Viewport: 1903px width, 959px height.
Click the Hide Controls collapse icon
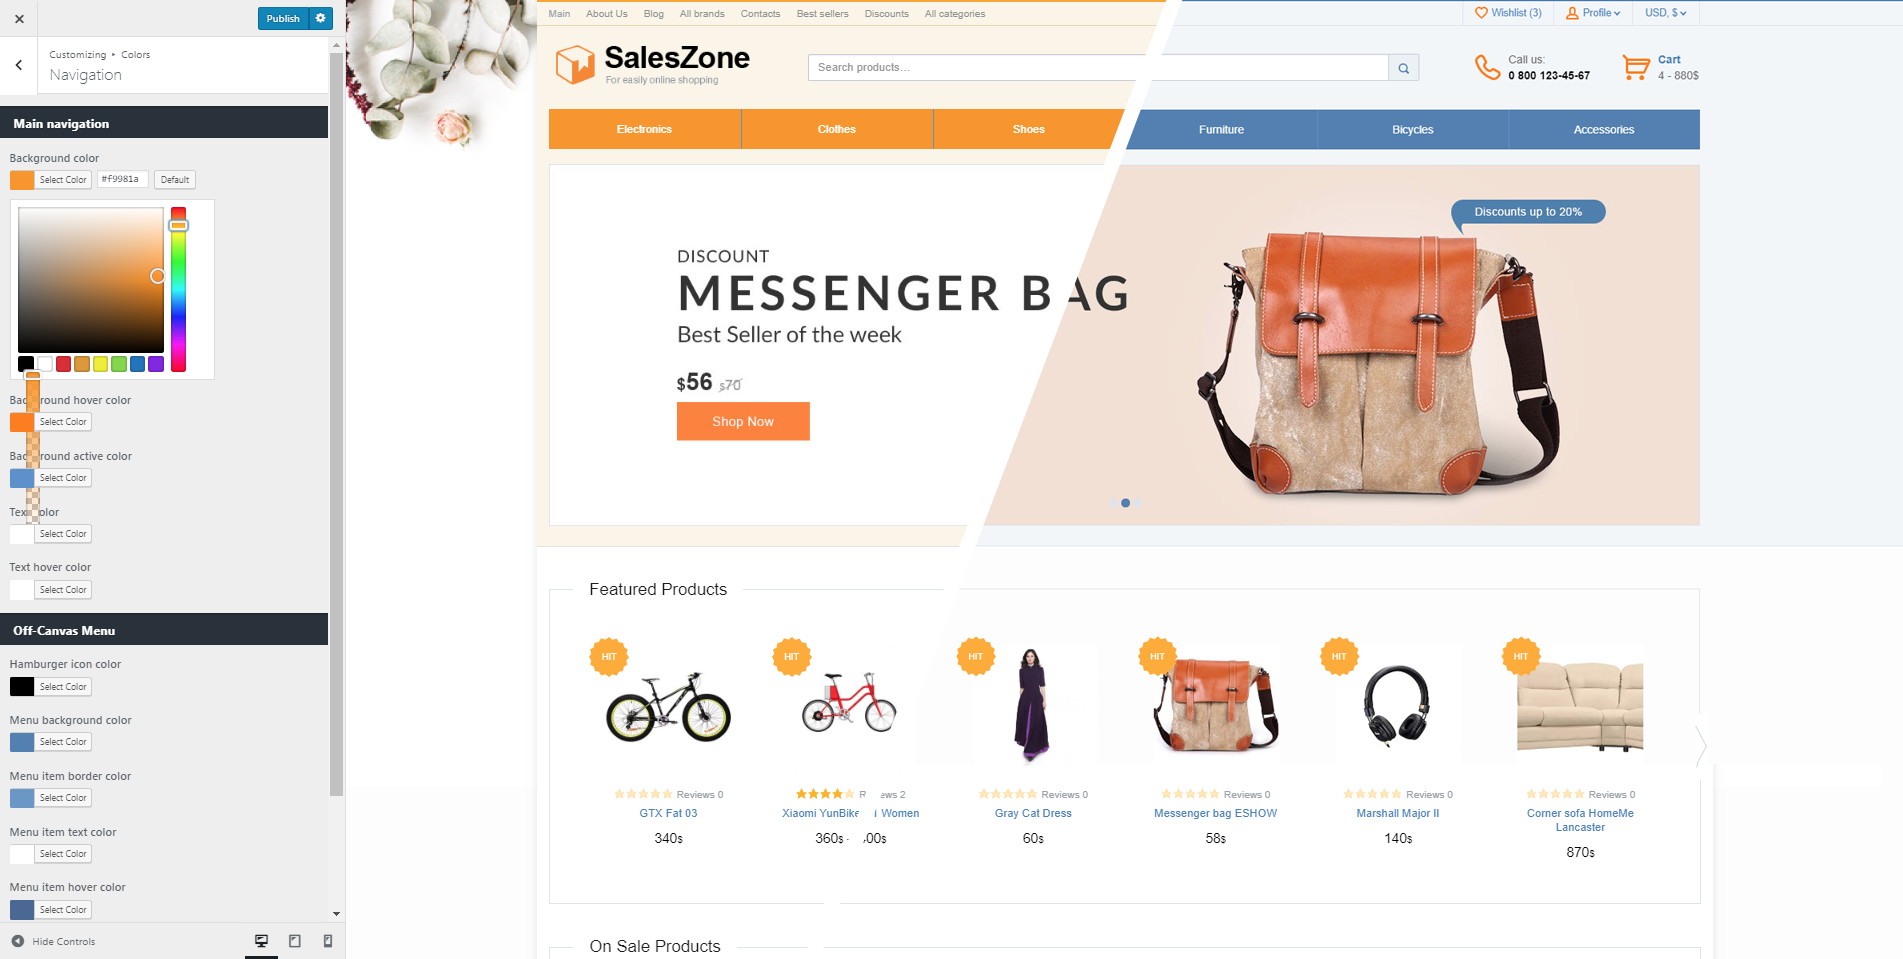click(18, 941)
